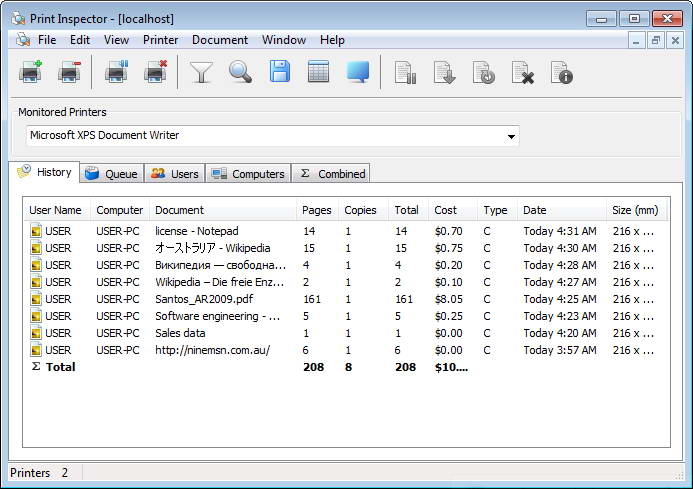
Task: Switch to the Combined tab
Action: (x=331, y=174)
